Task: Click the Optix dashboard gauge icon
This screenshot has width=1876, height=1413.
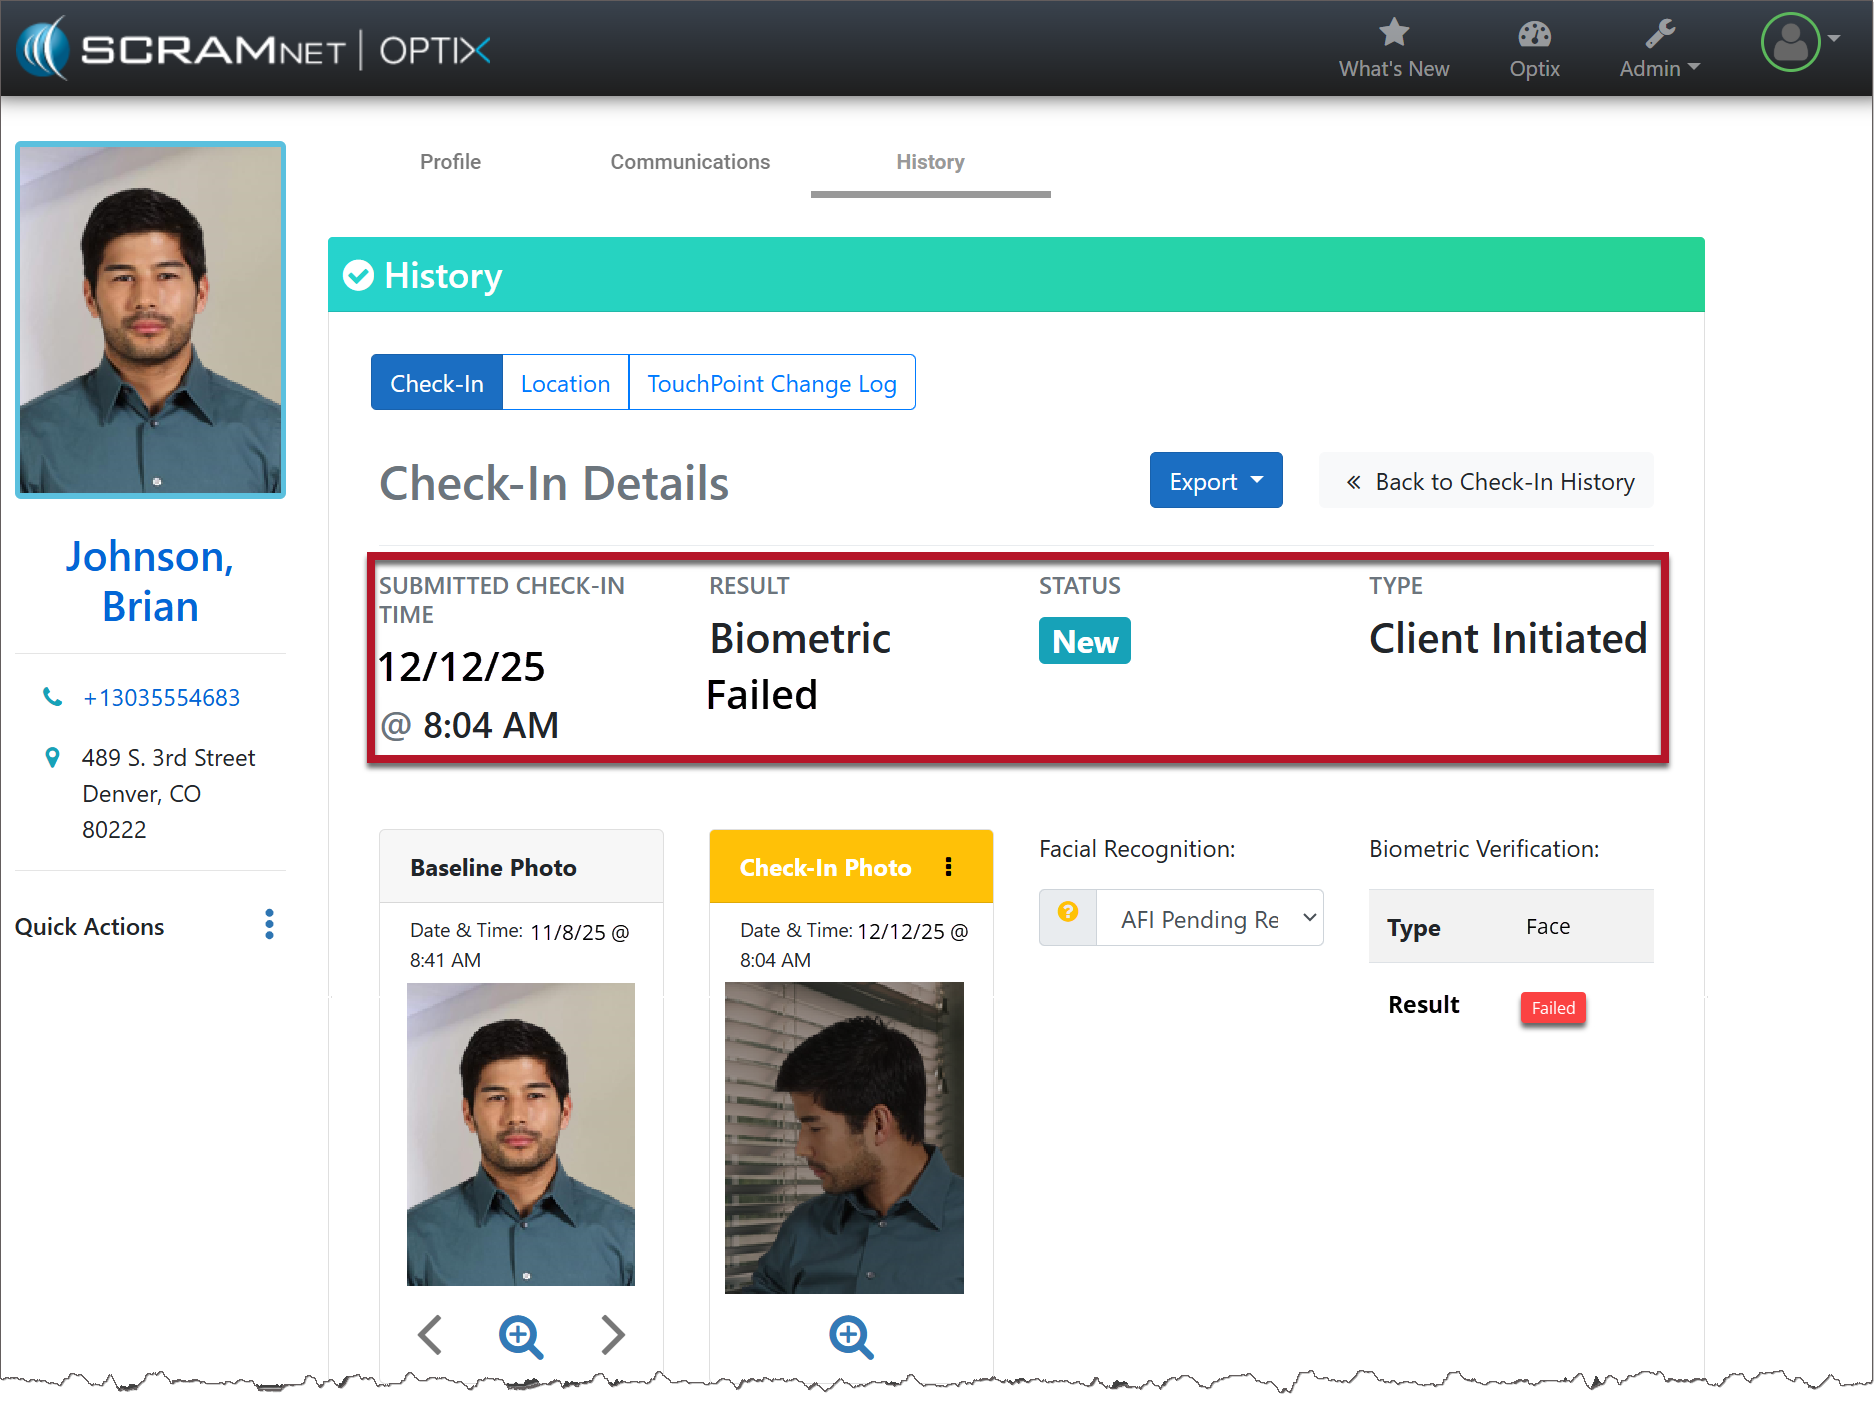Action: click(x=1533, y=34)
